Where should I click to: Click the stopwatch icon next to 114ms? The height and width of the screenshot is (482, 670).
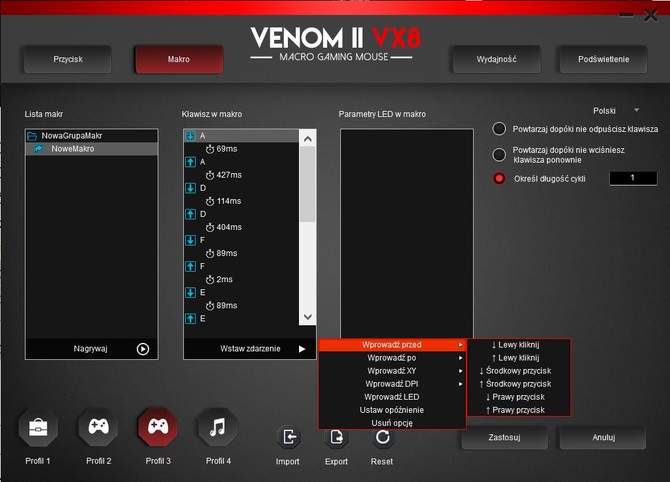(x=210, y=201)
